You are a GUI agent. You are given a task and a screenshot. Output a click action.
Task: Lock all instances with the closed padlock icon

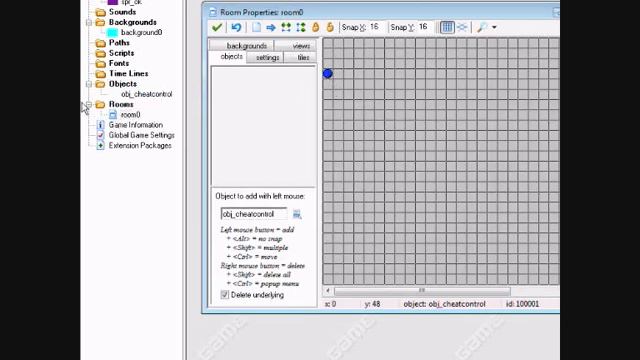(316, 27)
